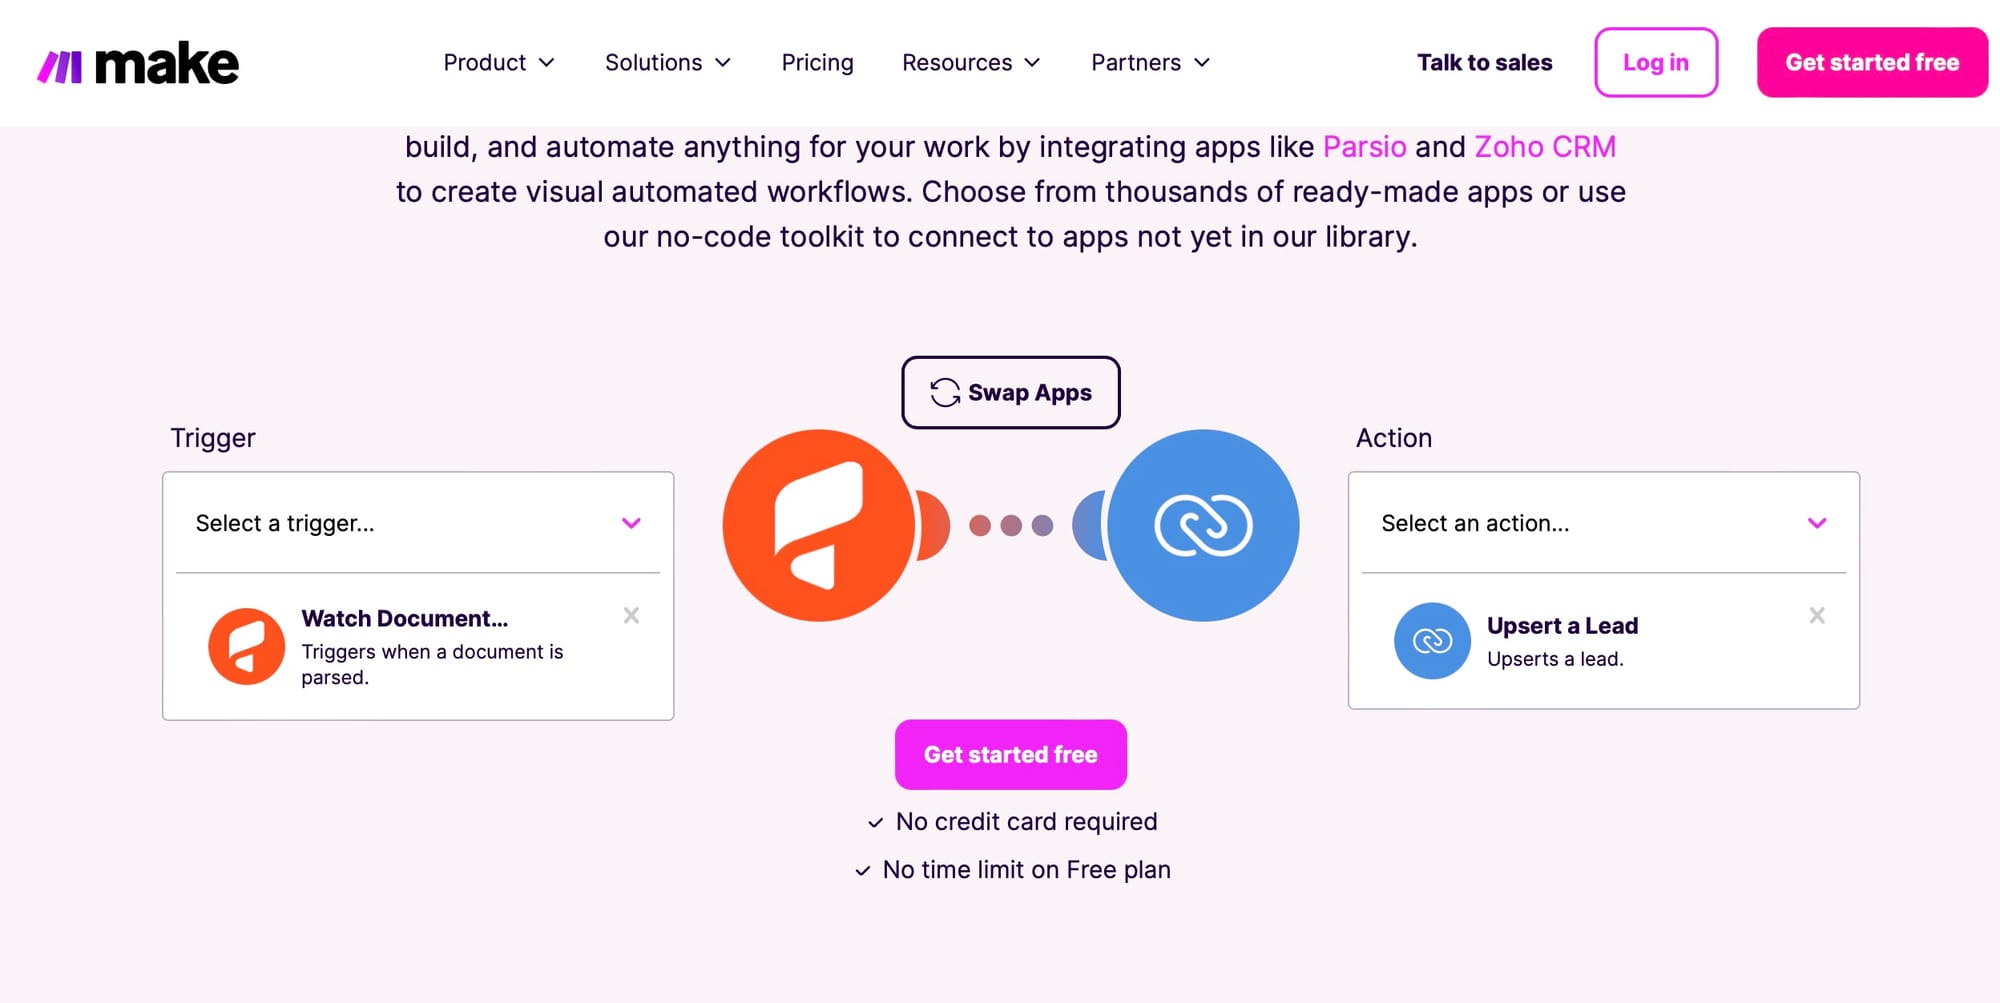Click the large orange Parsio app icon
Image resolution: width=2000 pixels, height=1003 pixels.
pyautogui.click(x=818, y=525)
